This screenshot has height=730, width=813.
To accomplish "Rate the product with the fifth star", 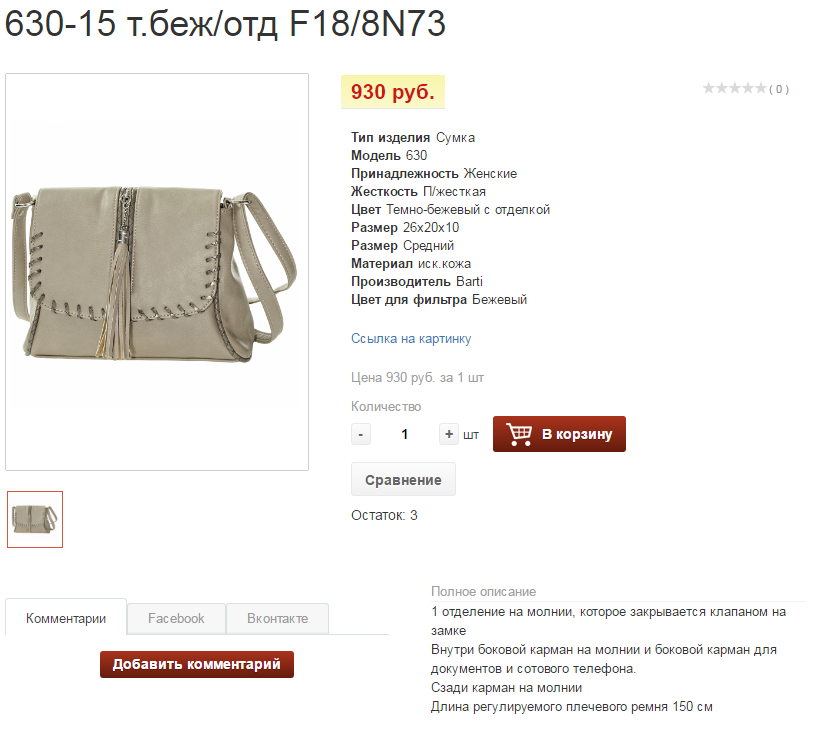I will (x=761, y=88).
